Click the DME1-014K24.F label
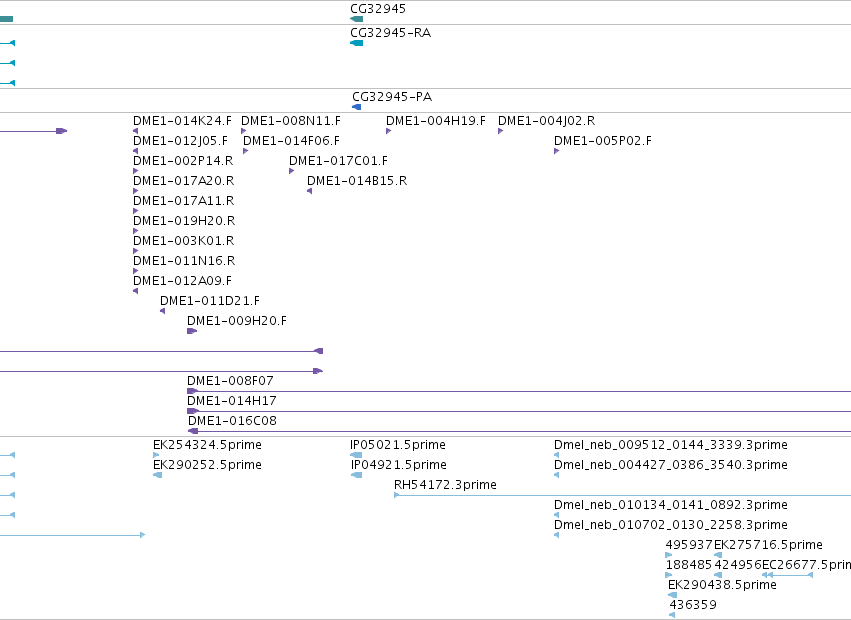The width and height of the screenshot is (851, 620). coord(182,121)
